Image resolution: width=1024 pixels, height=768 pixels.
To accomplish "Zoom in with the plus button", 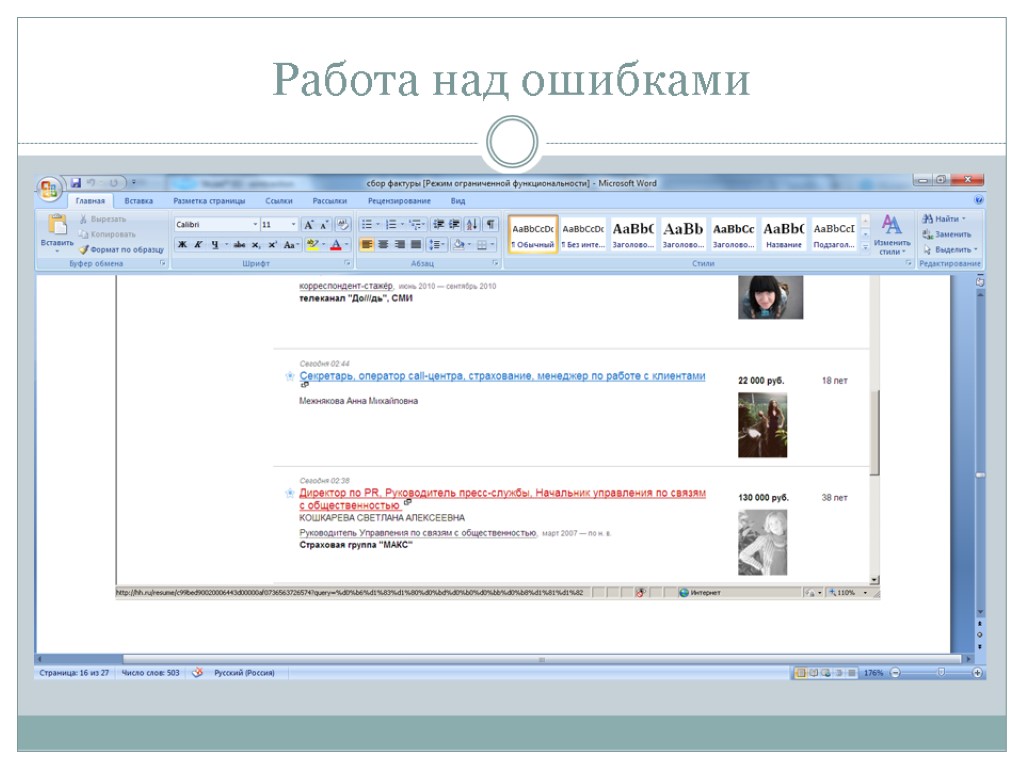I will click(977, 673).
